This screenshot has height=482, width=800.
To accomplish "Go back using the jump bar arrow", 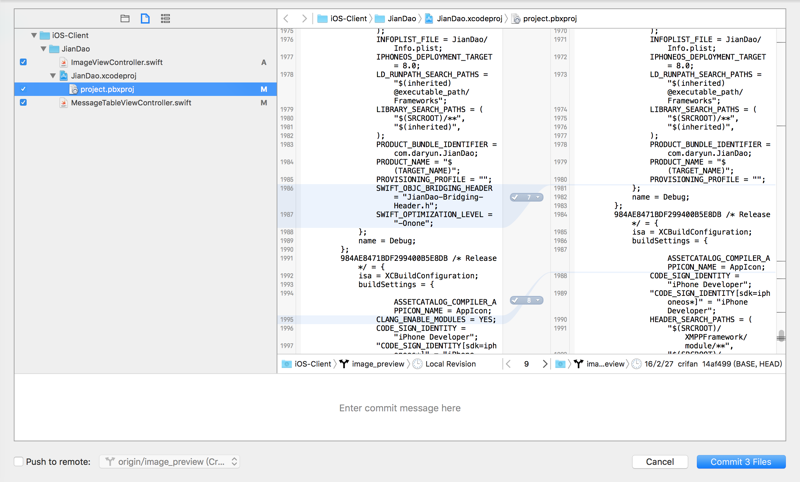I will pyautogui.click(x=286, y=18).
